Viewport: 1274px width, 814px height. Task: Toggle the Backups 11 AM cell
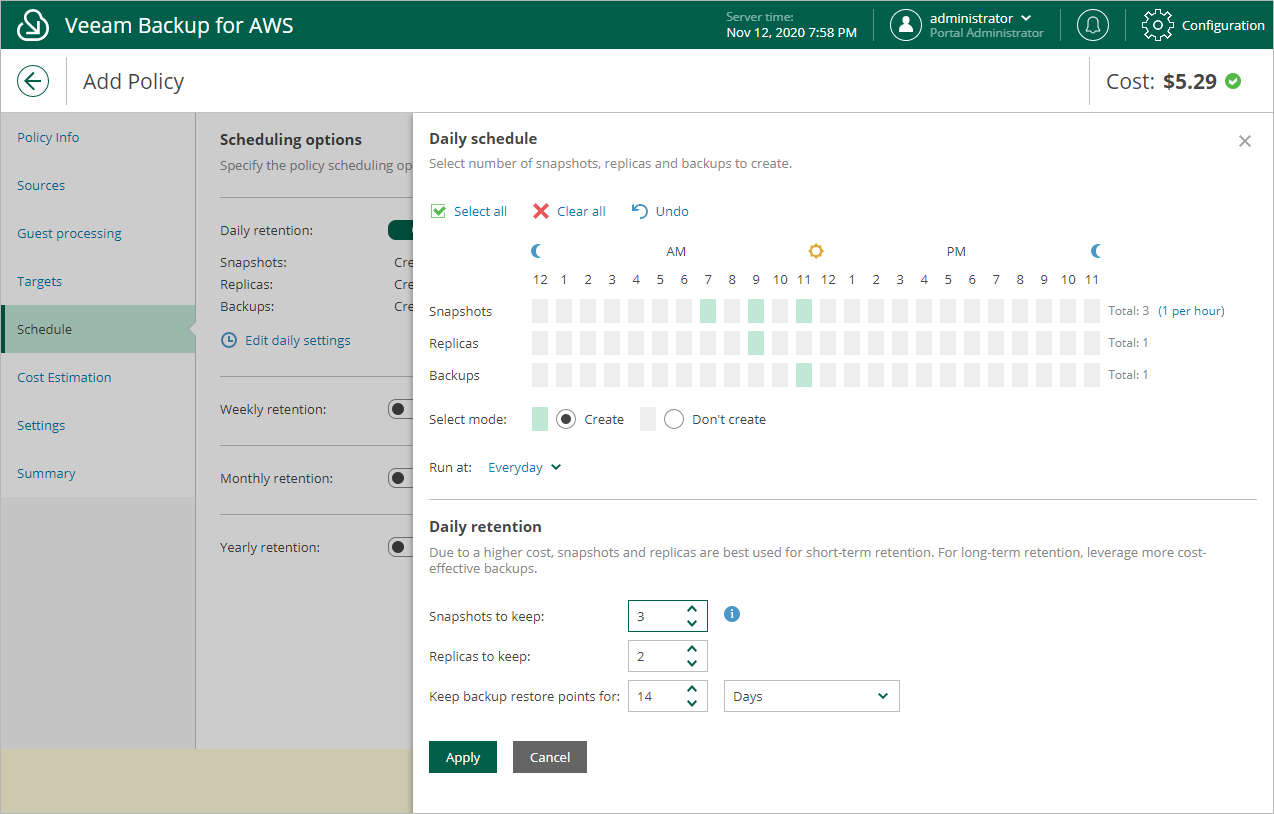(x=804, y=375)
